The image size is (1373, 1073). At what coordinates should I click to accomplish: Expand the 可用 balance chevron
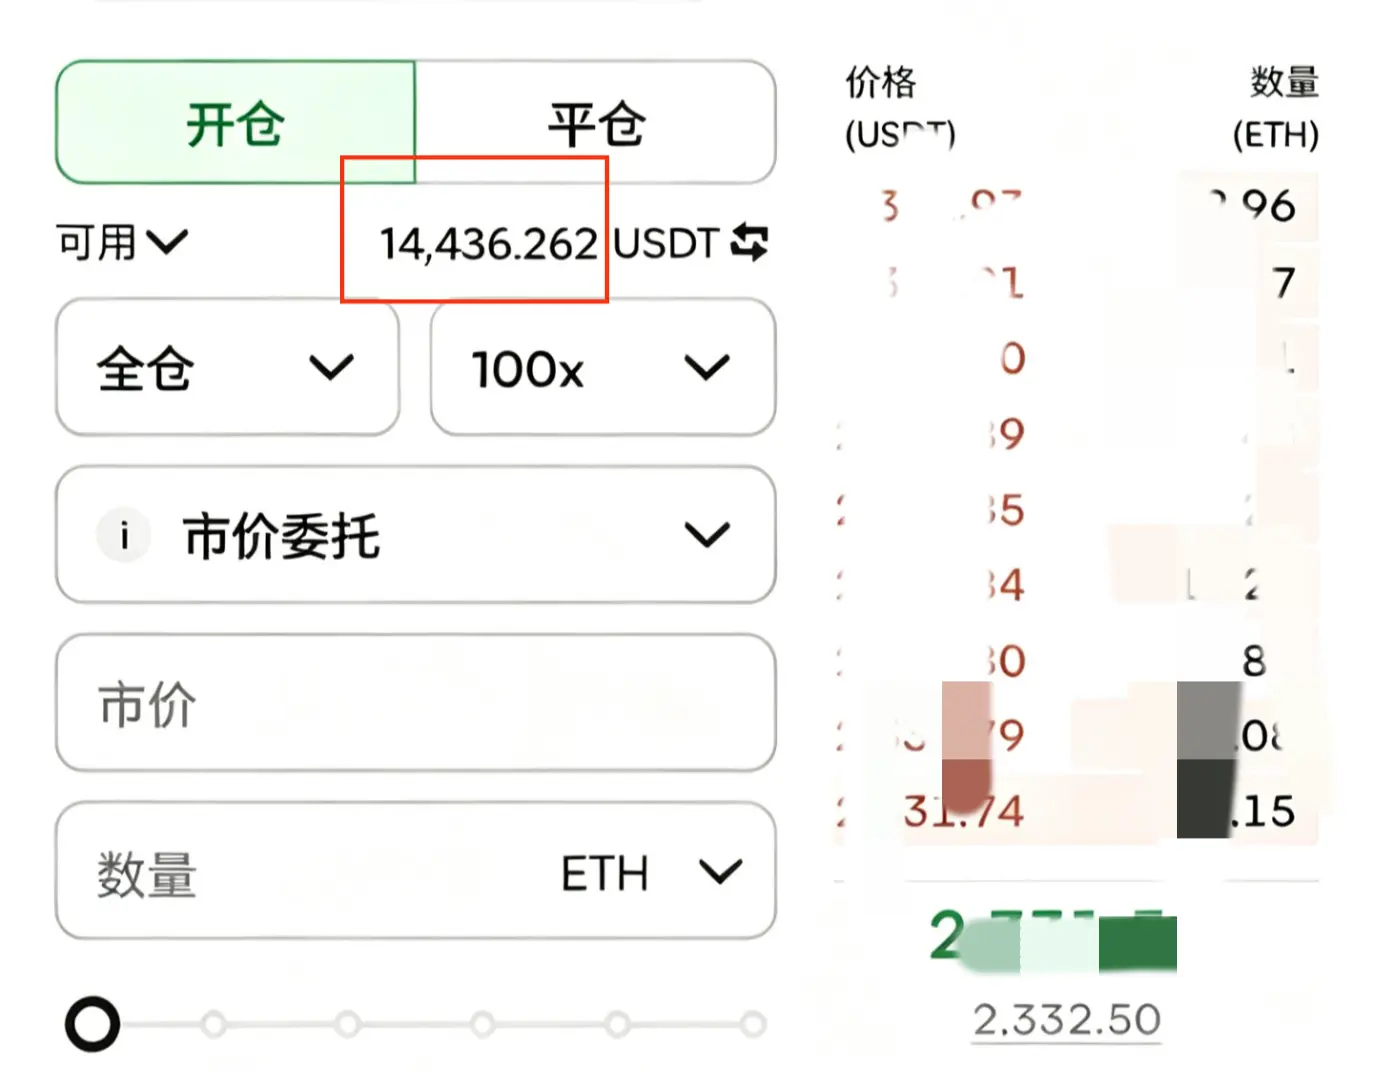167,242
